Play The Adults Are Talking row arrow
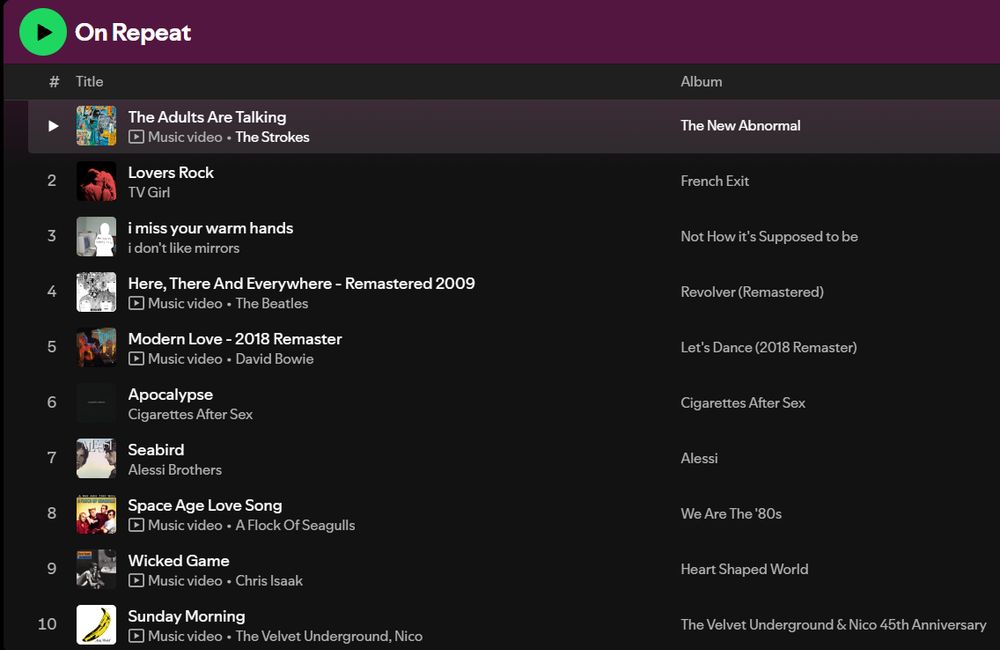 pyautogui.click(x=53, y=126)
